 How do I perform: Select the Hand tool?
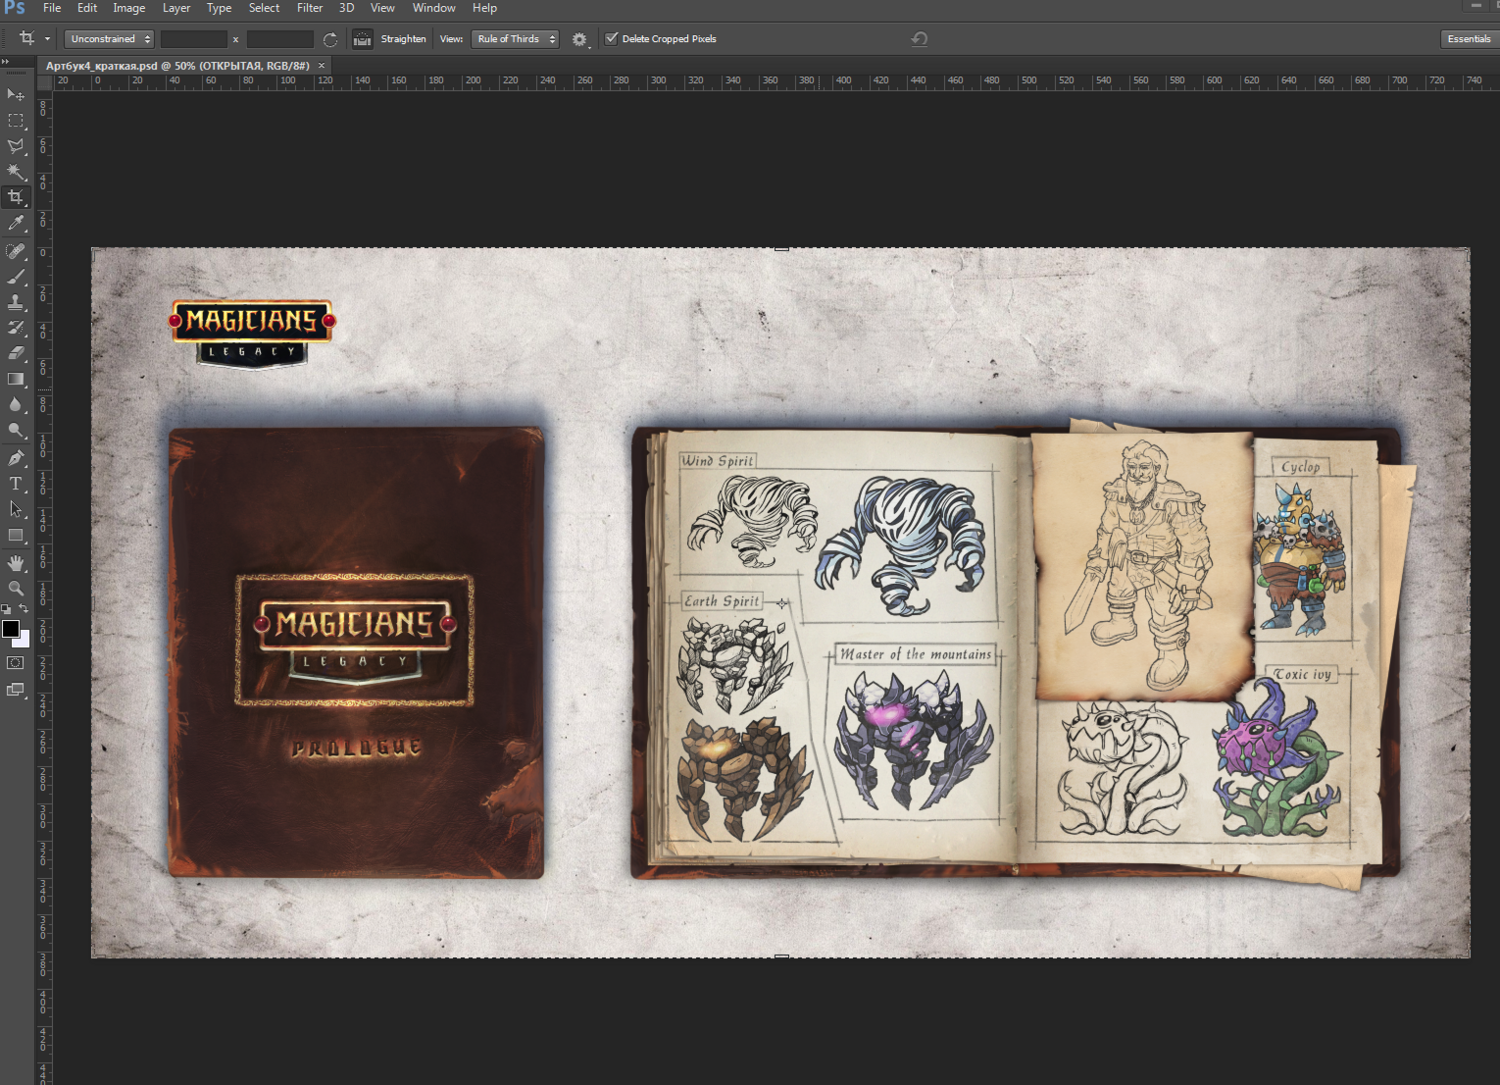pyautogui.click(x=16, y=563)
